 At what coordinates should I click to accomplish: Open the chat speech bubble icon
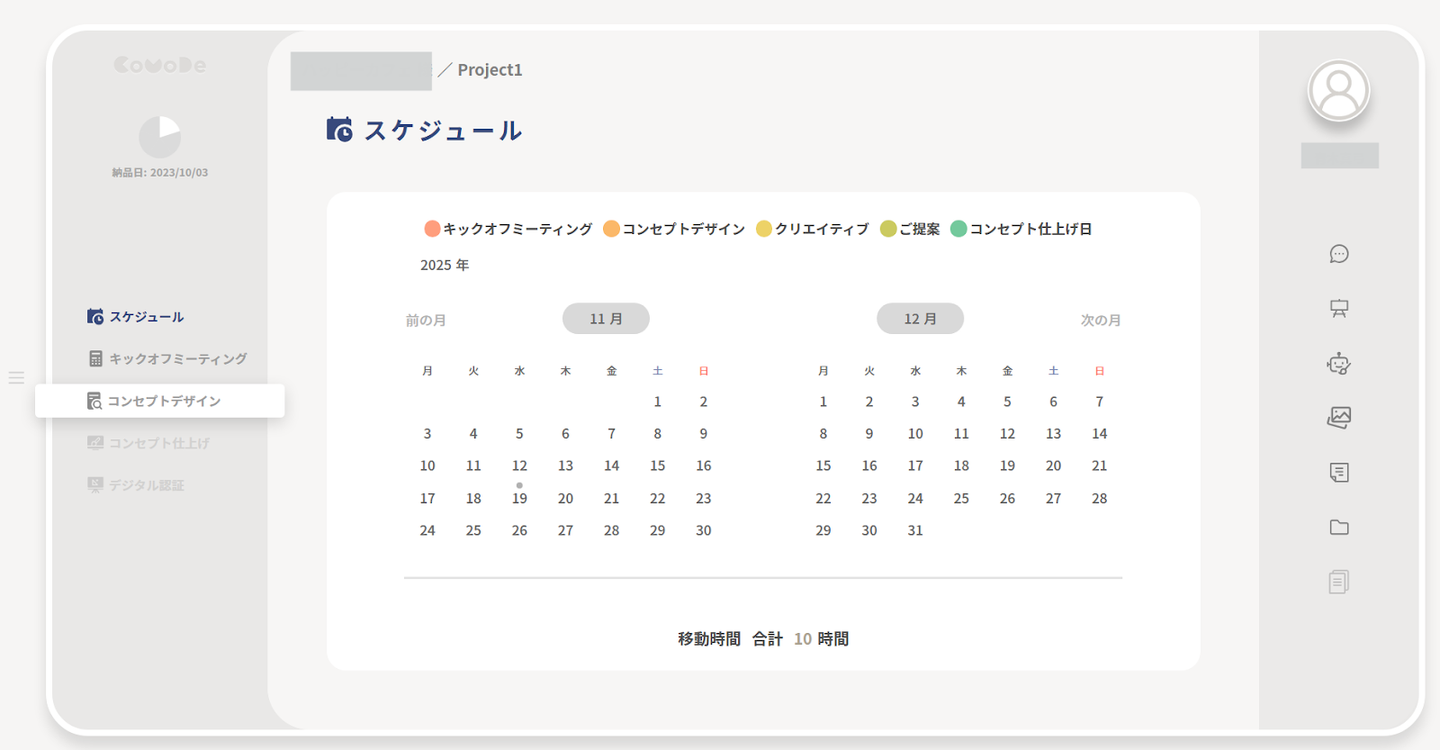(1339, 254)
